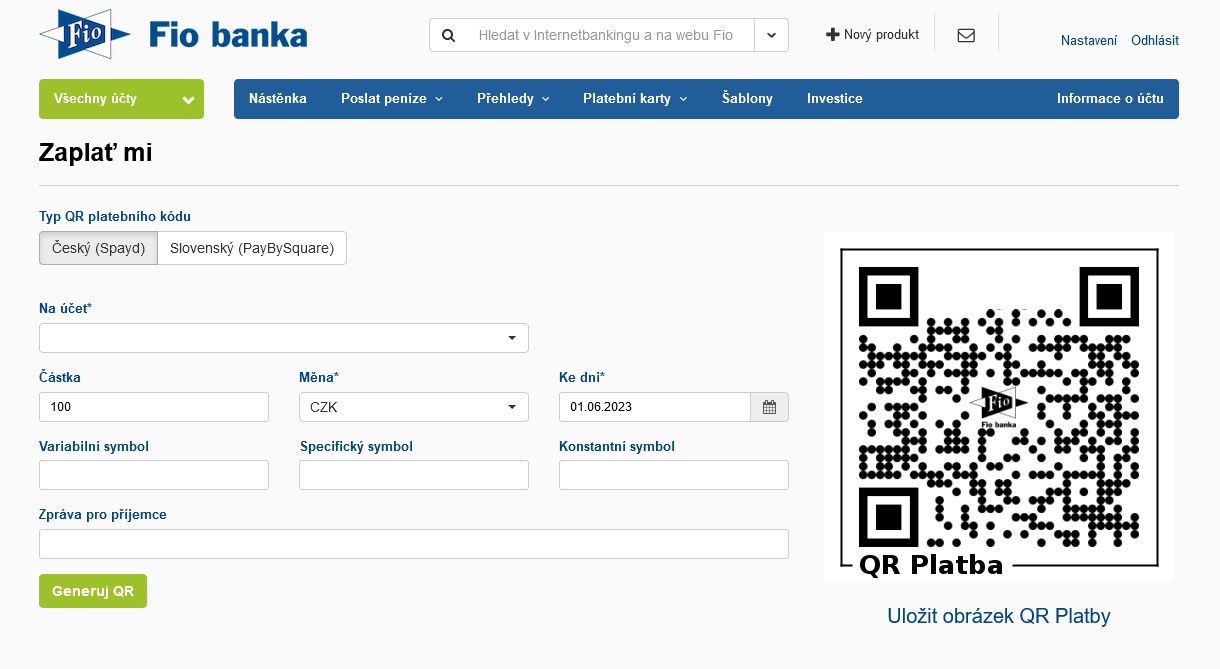Click the Částka amount input field

pos(154,407)
